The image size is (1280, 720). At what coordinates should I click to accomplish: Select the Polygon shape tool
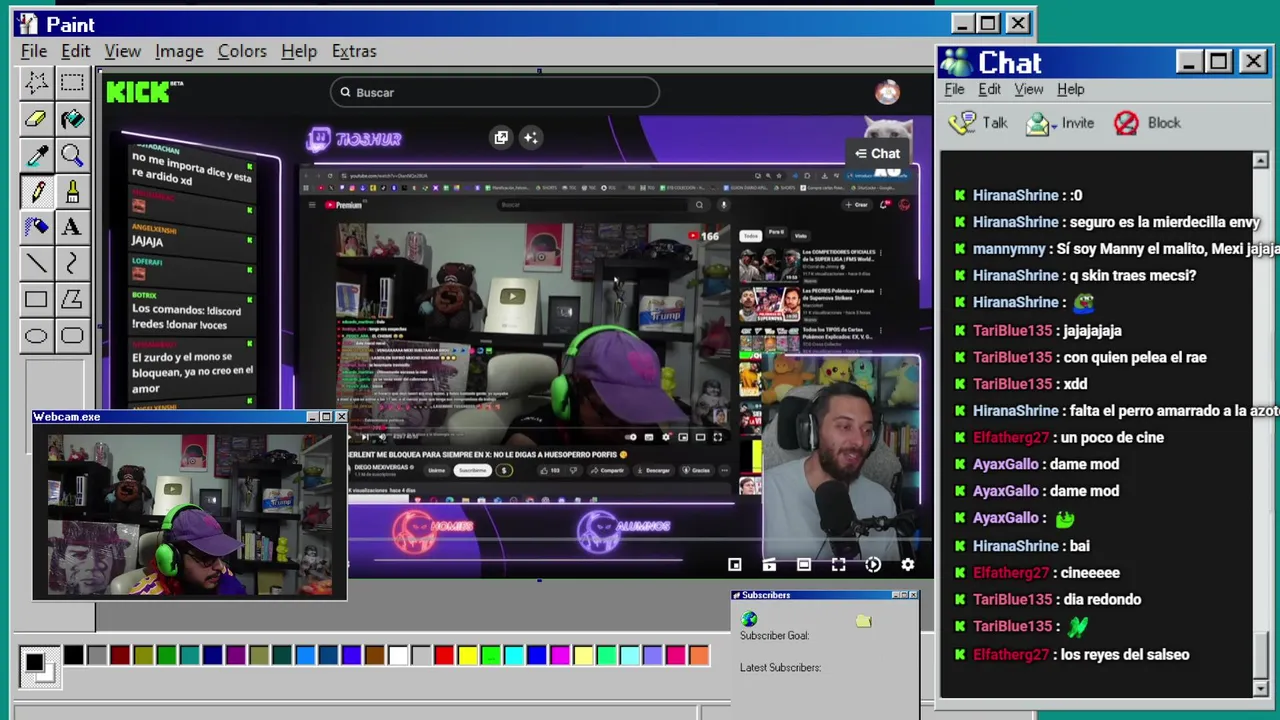(72, 299)
